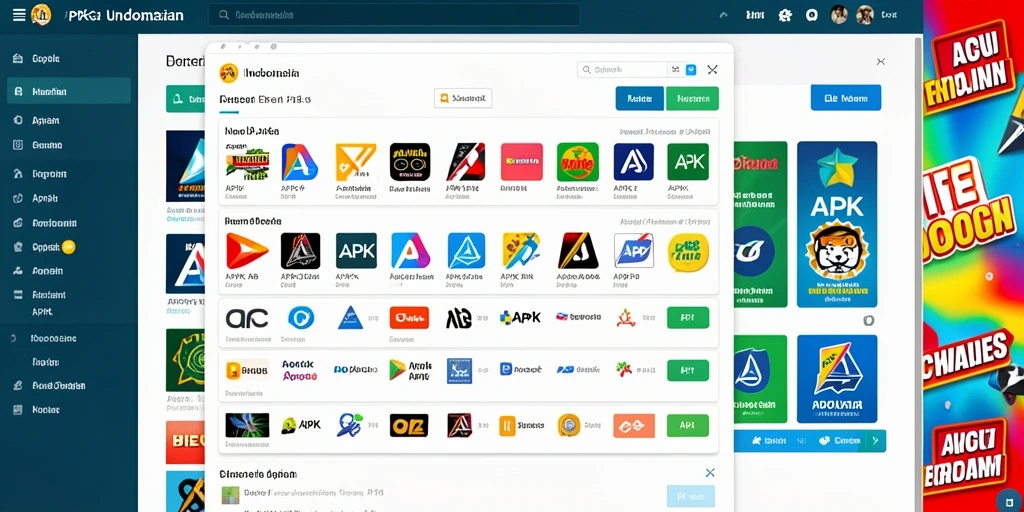1024x512 pixels.
Task: Click the blue button in the background window
Action: pyautogui.click(x=846, y=98)
